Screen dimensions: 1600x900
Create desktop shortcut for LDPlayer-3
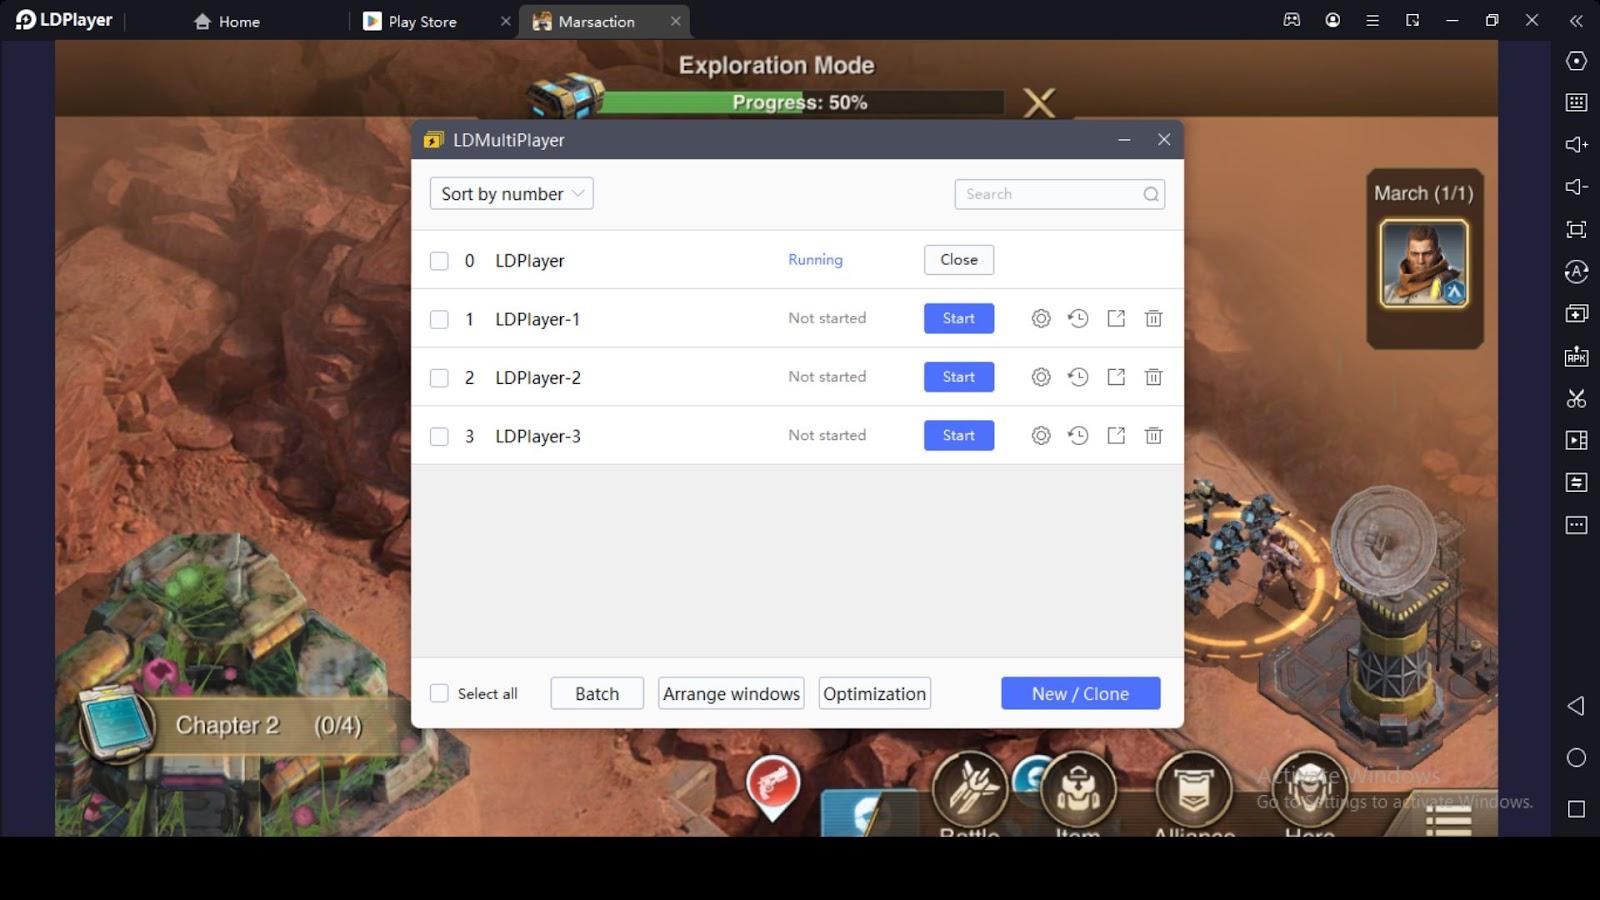[x=1116, y=435]
